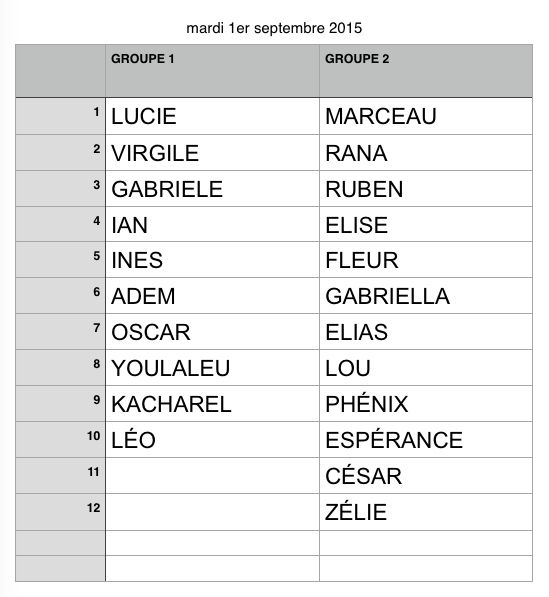Select the OSCAR cell

pyautogui.click(x=212, y=332)
